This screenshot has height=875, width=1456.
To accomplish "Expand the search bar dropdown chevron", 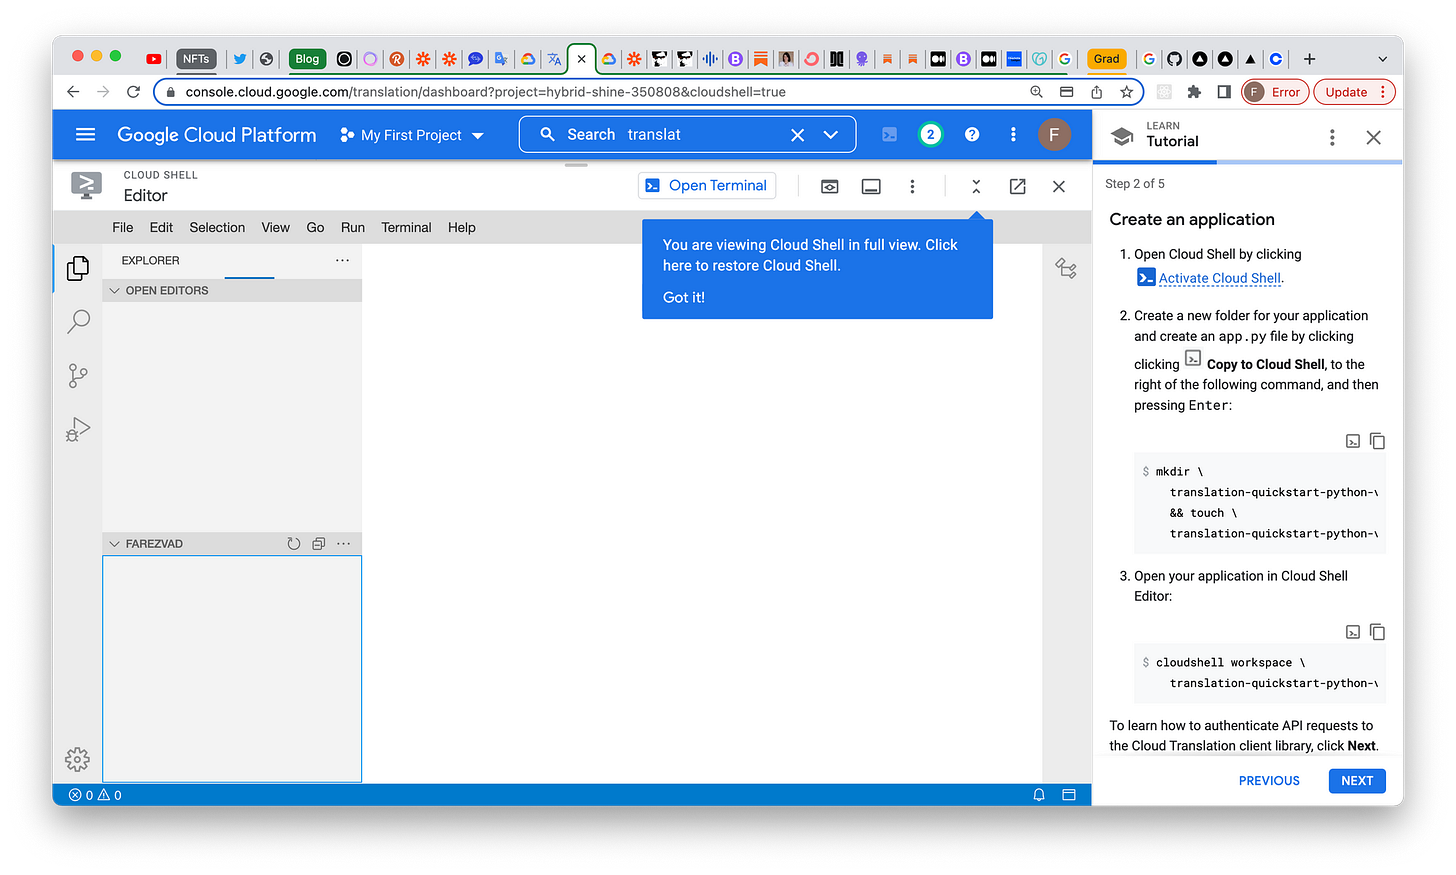I will 830,135.
